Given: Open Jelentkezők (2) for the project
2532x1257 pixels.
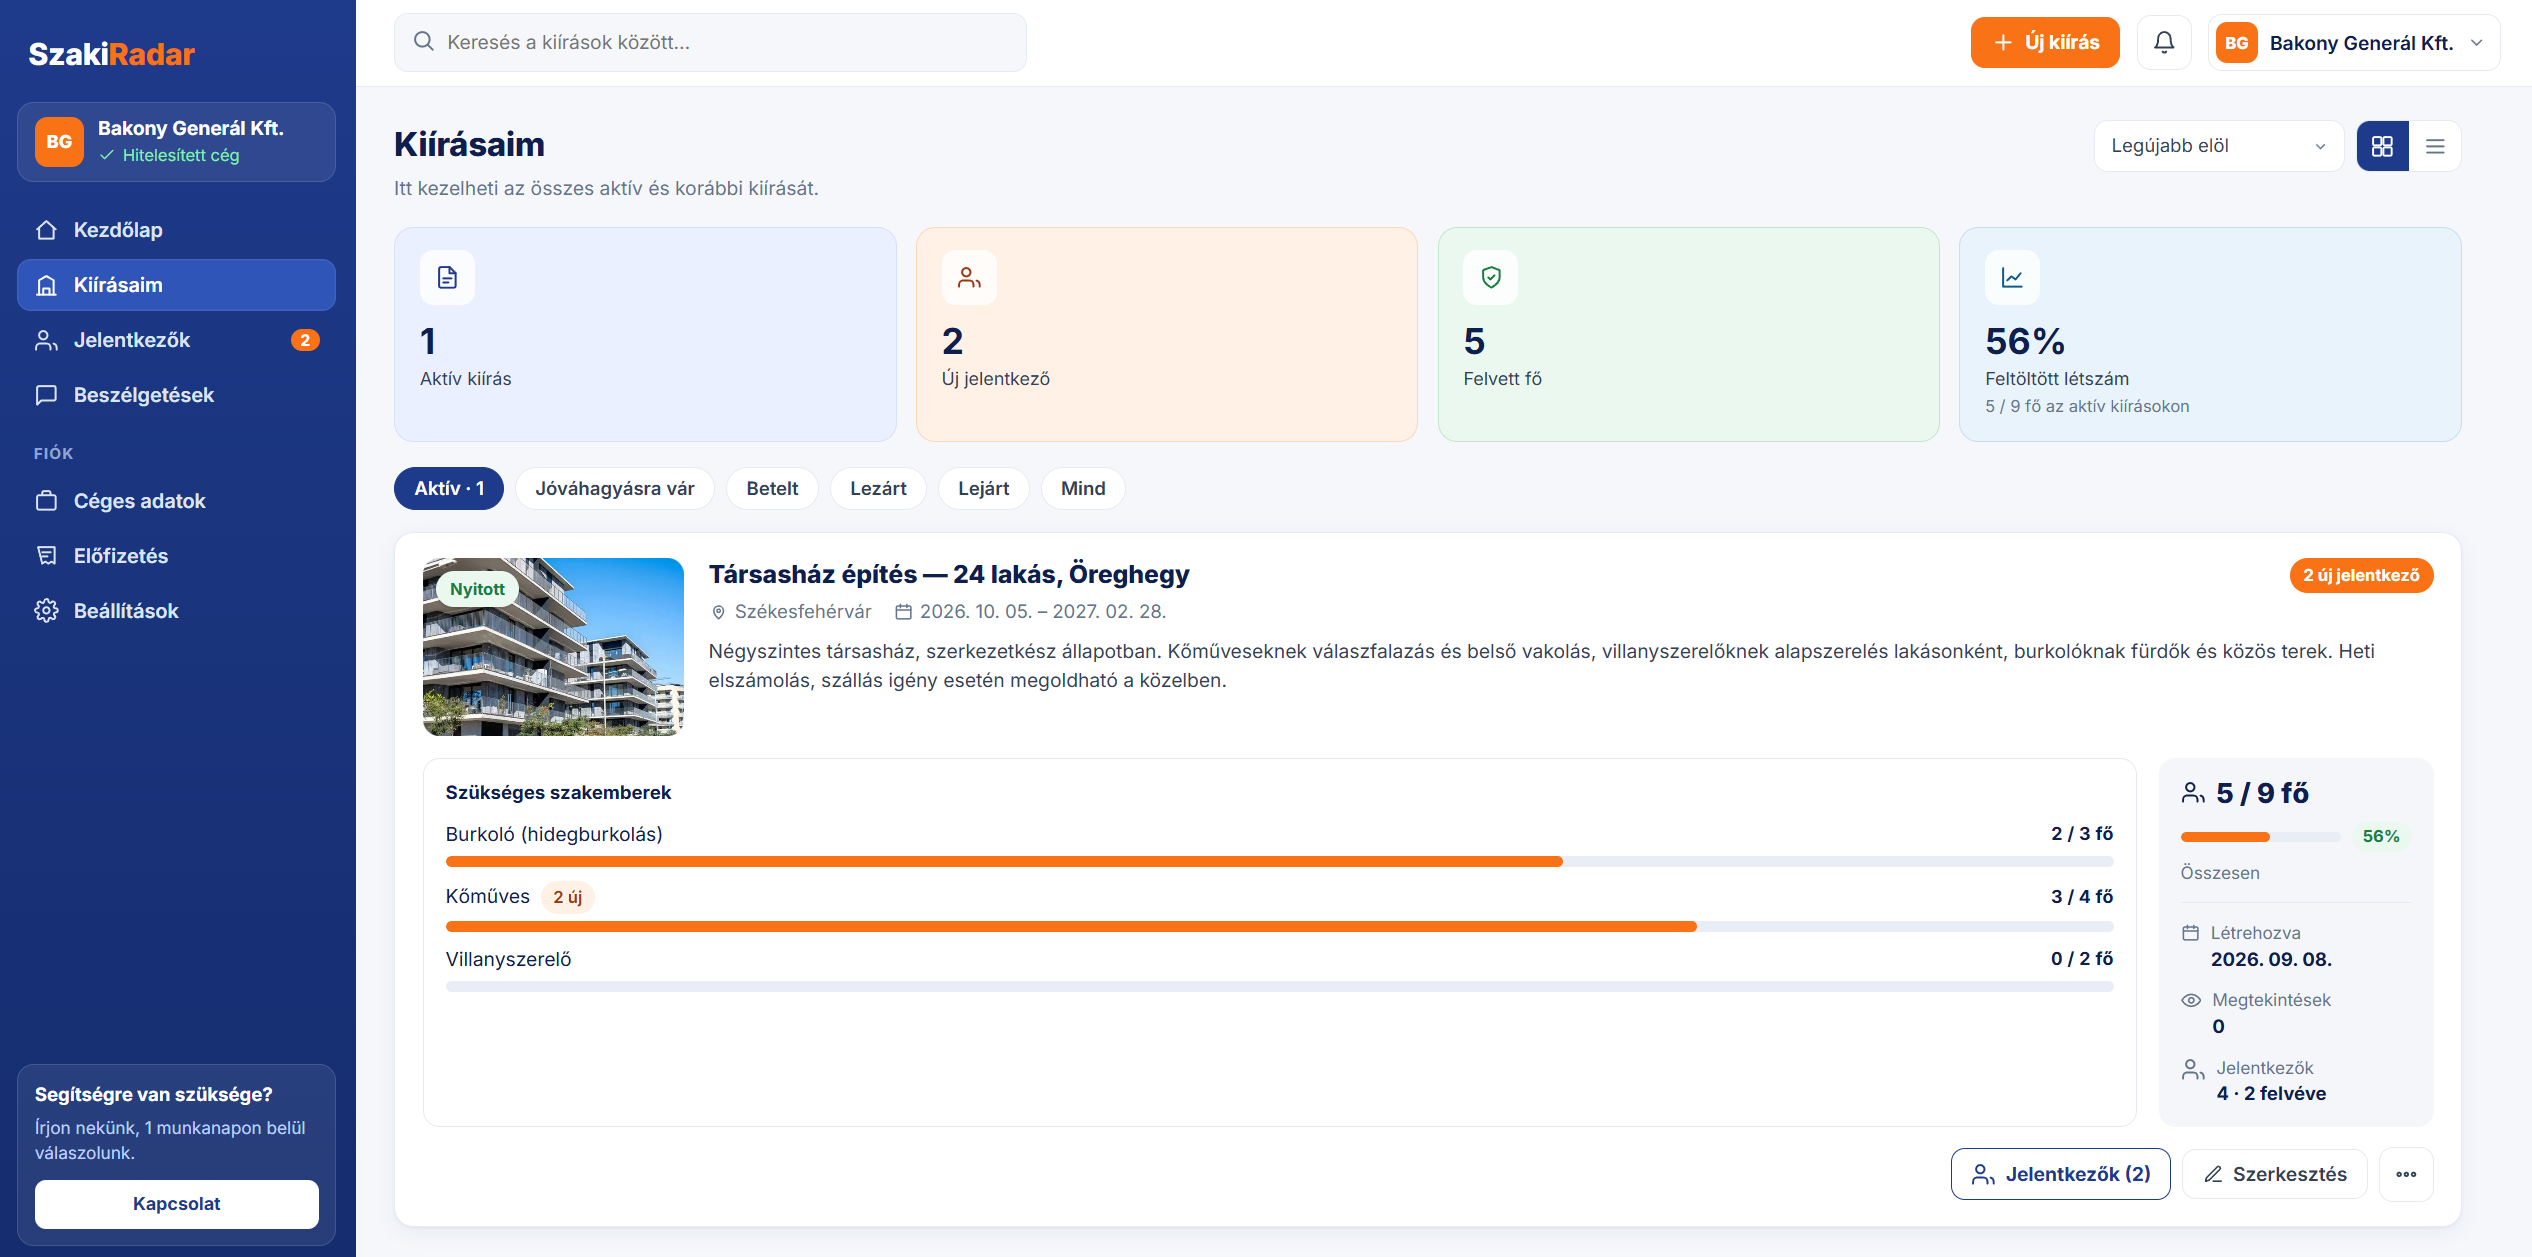Looking at the screenshot, I should 2061,1174.
